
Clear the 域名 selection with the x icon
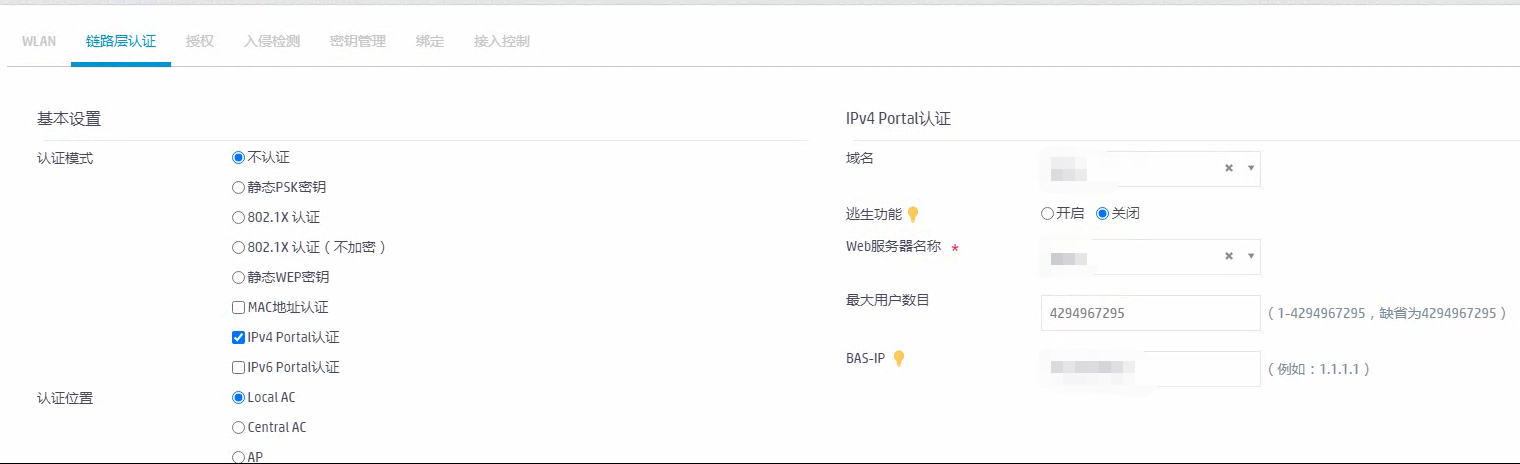click(1229, 169)
